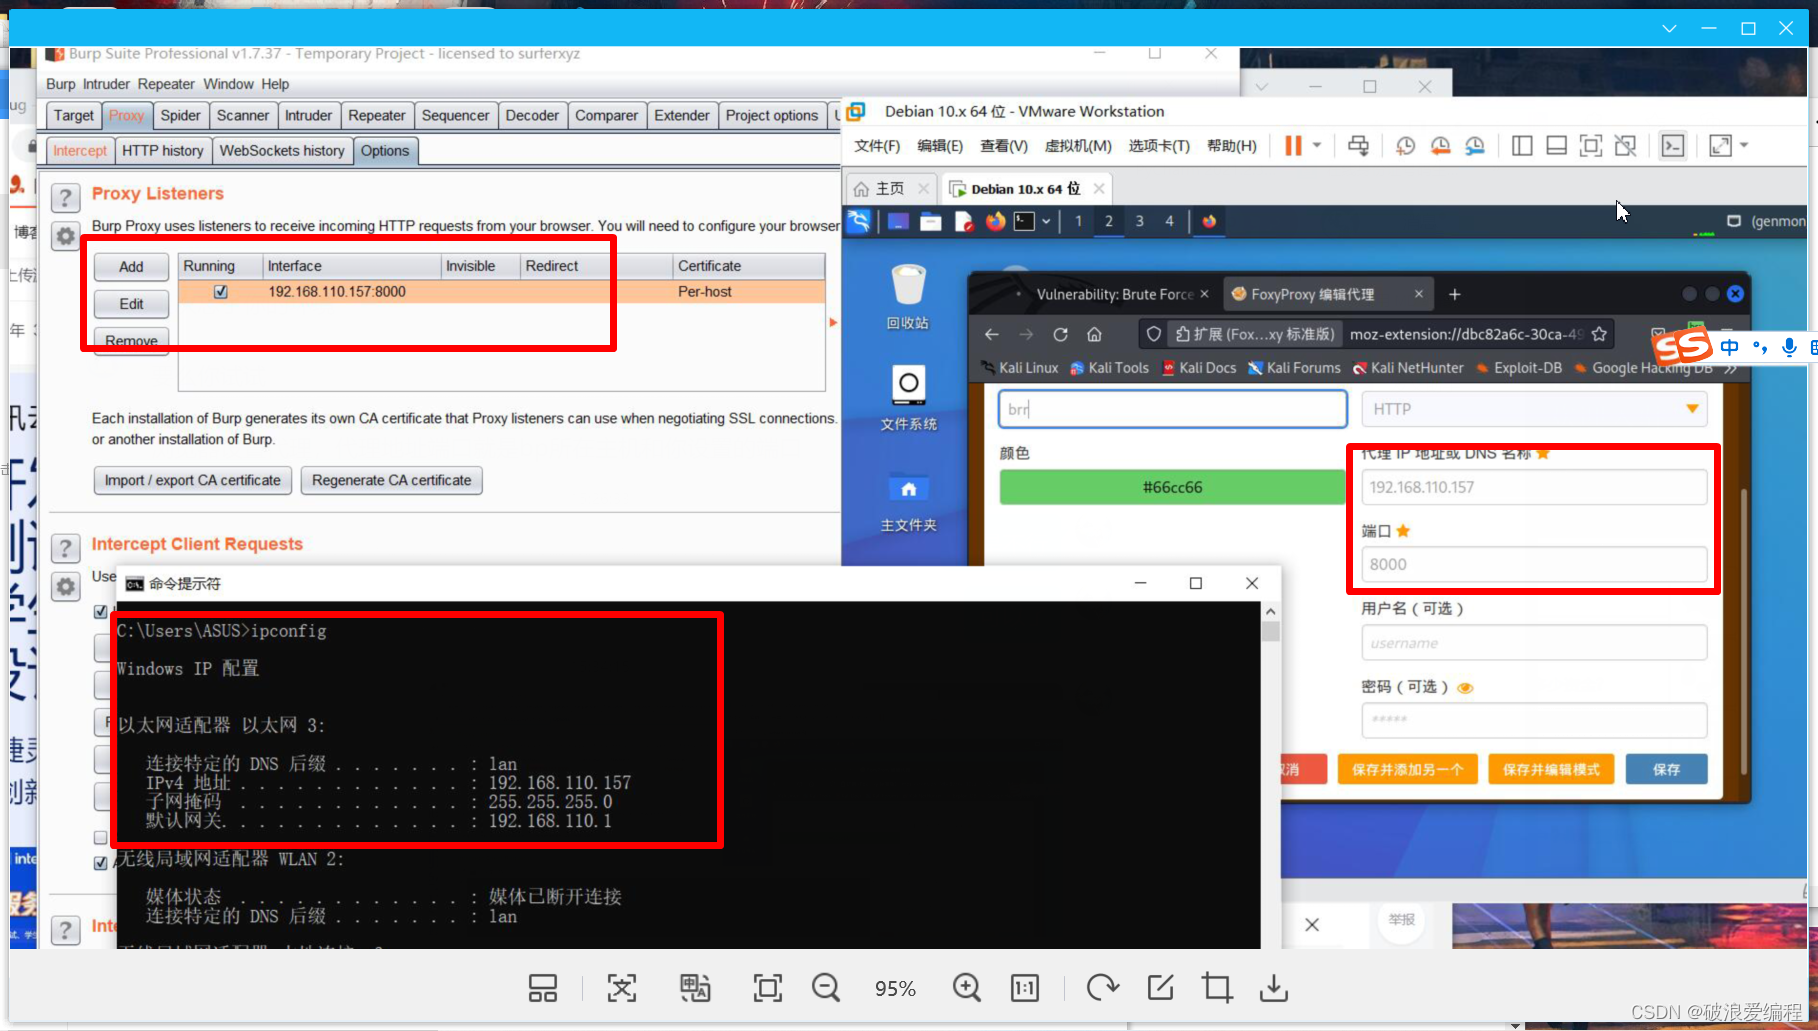Zoom in on image viewer toolbar
The height and width of the screenshot is (1031, 1818).
(966, 988)
